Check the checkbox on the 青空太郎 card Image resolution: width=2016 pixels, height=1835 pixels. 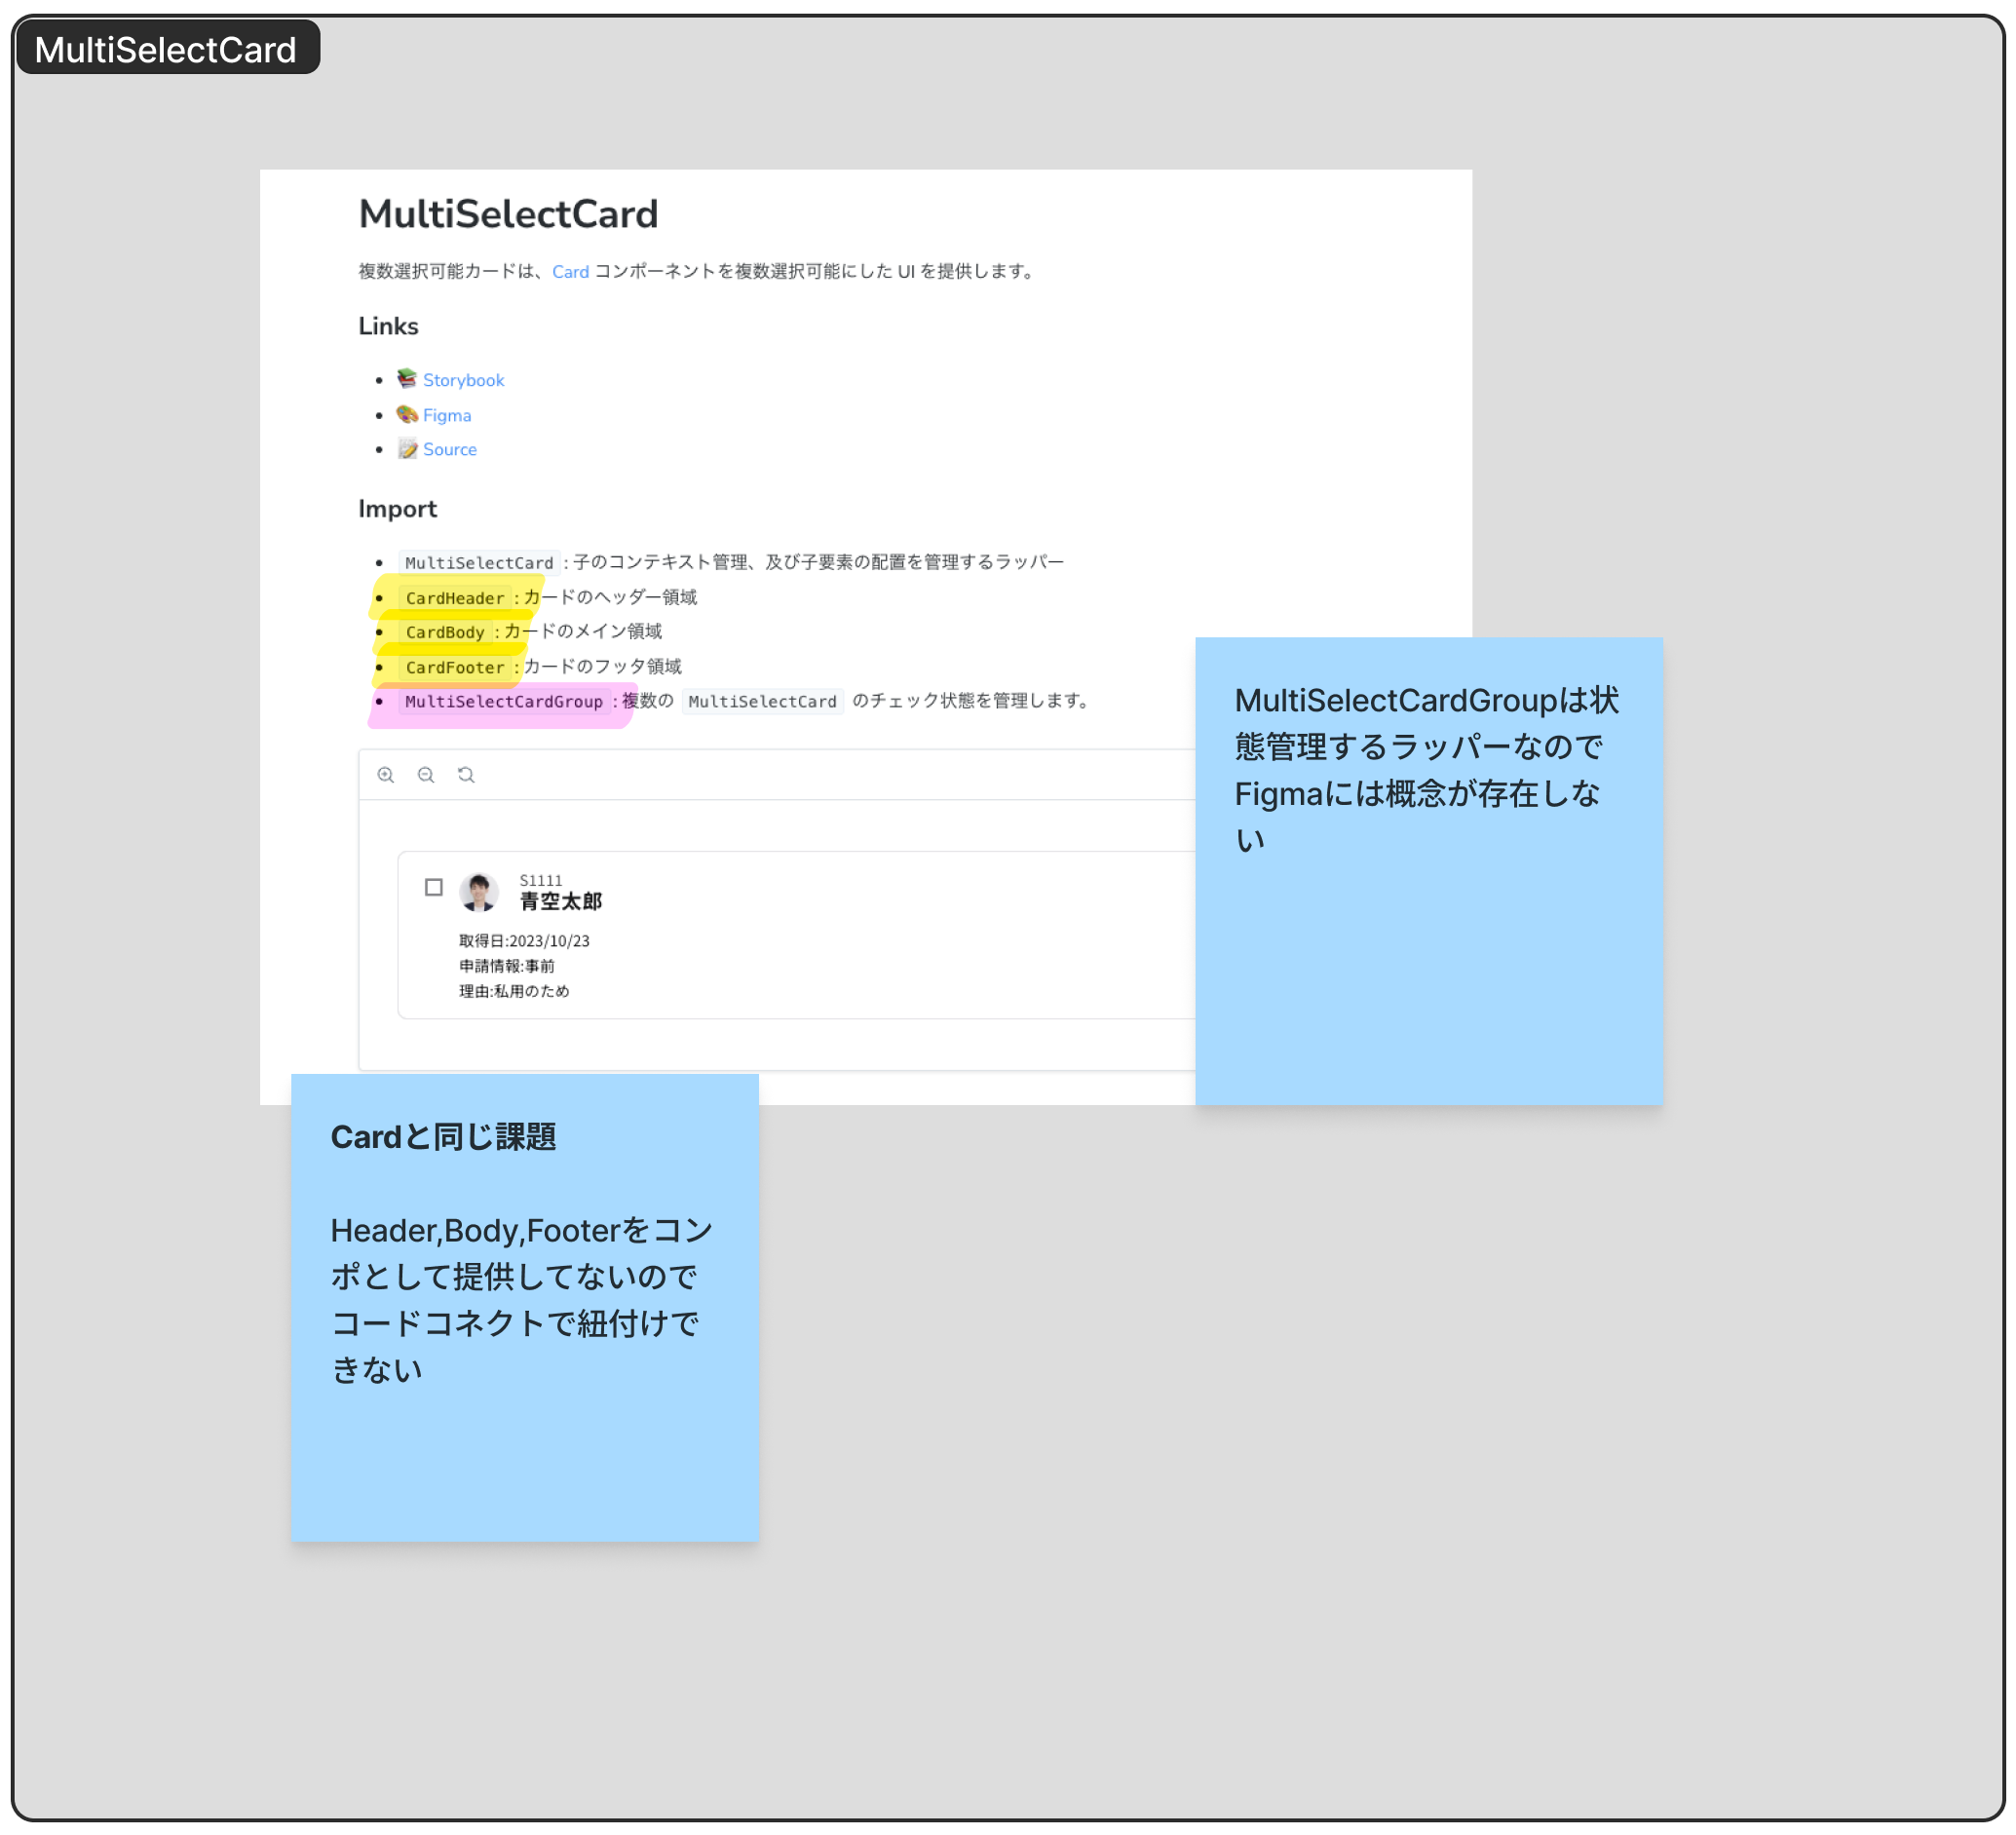pyautogui.click(x=434, y=887)
